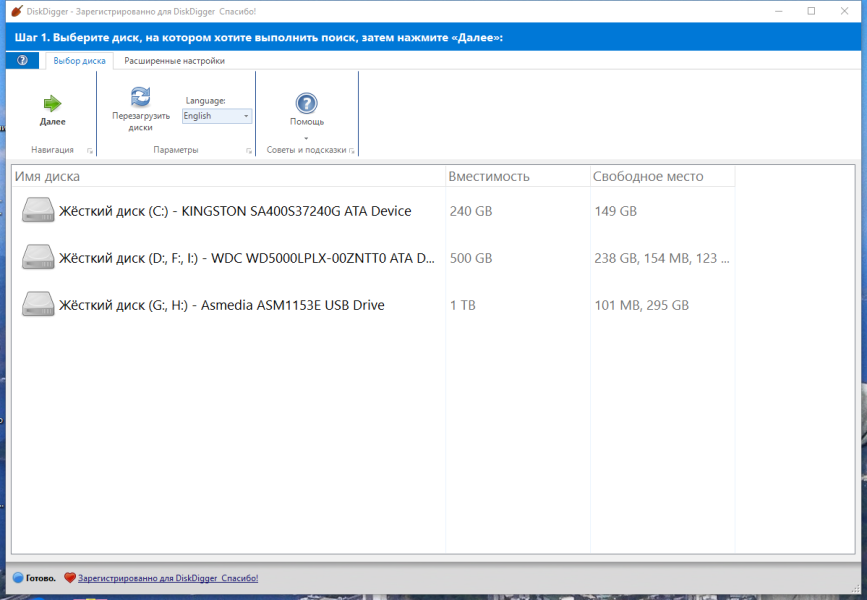Sort by Вместимость column header
Screen dimensions: 867x600
click(518, 176)
